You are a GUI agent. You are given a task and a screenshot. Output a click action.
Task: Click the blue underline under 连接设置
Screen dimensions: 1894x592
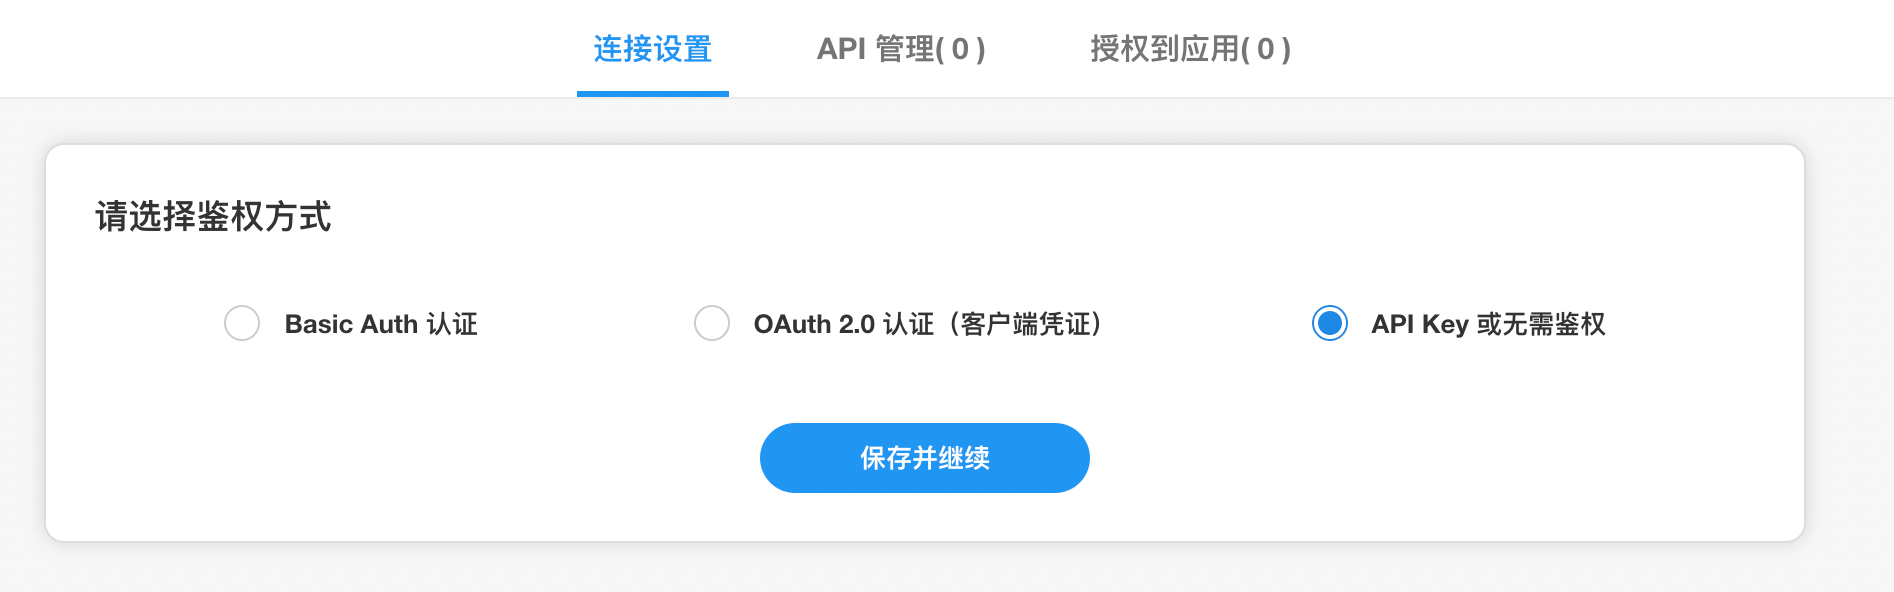tap(651, 93)
